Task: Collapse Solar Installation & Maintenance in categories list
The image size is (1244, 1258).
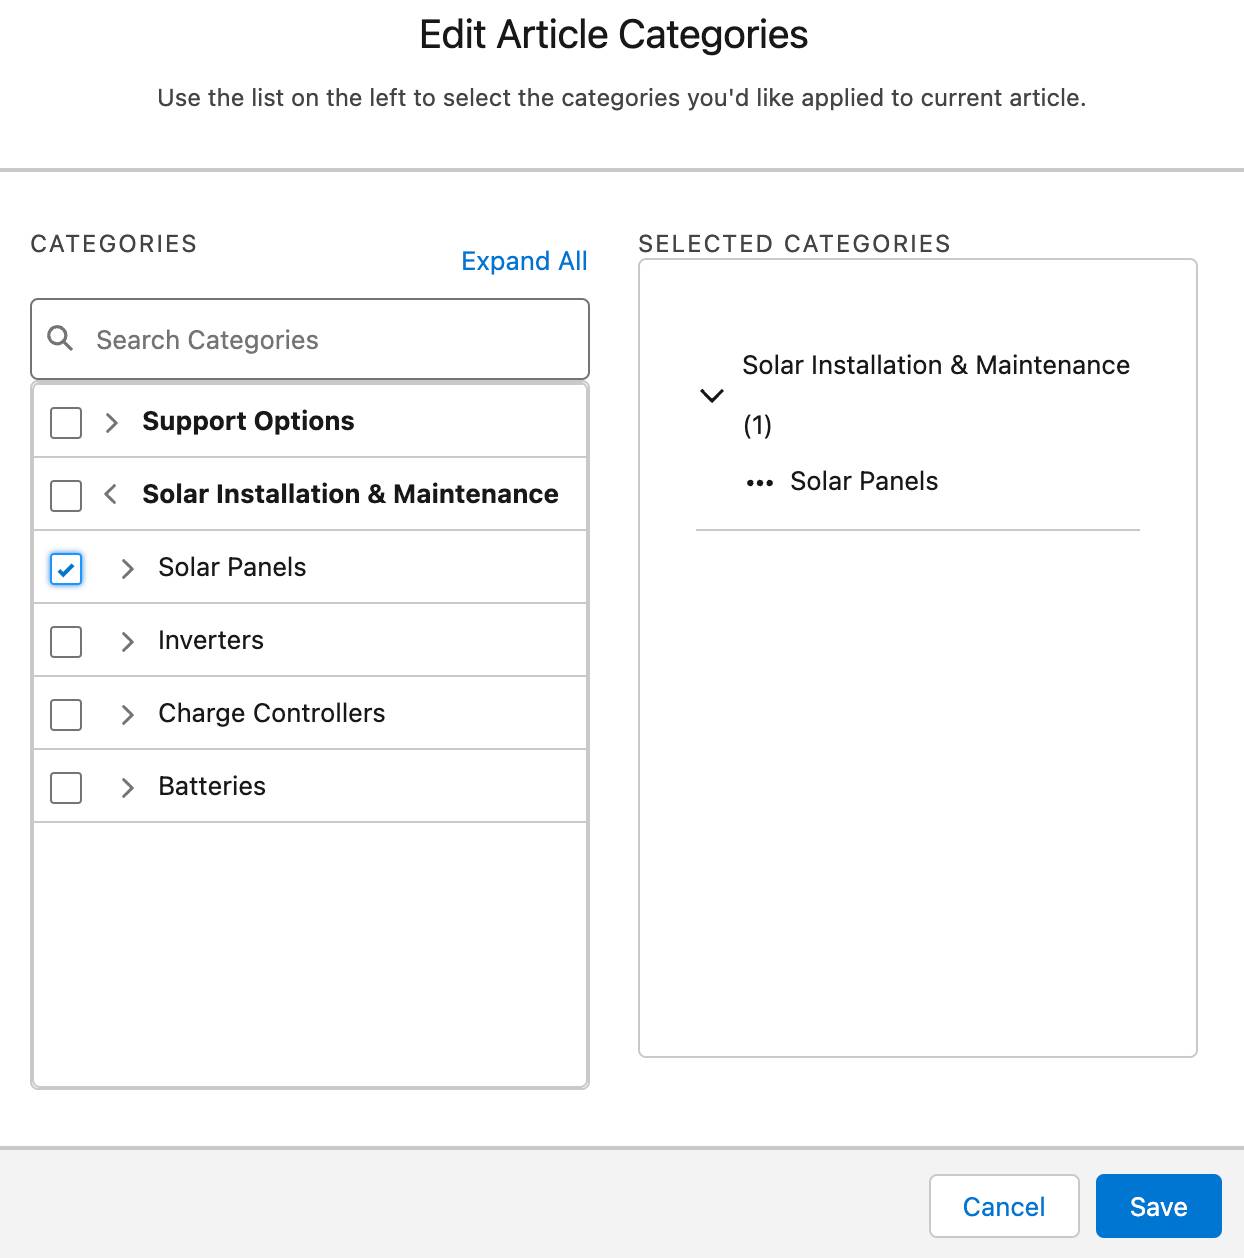Action: [x=111, y=494]
